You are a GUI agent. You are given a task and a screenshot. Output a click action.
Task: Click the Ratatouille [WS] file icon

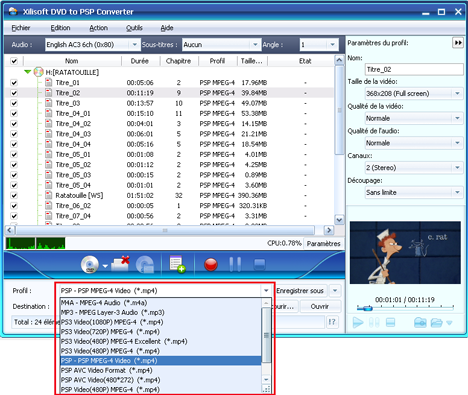[x=49, y=195]
